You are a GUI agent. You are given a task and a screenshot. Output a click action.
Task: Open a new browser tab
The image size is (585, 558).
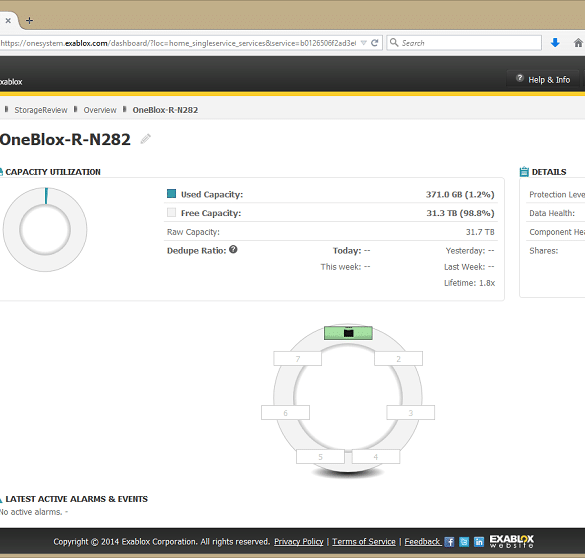tap(29, 21)
